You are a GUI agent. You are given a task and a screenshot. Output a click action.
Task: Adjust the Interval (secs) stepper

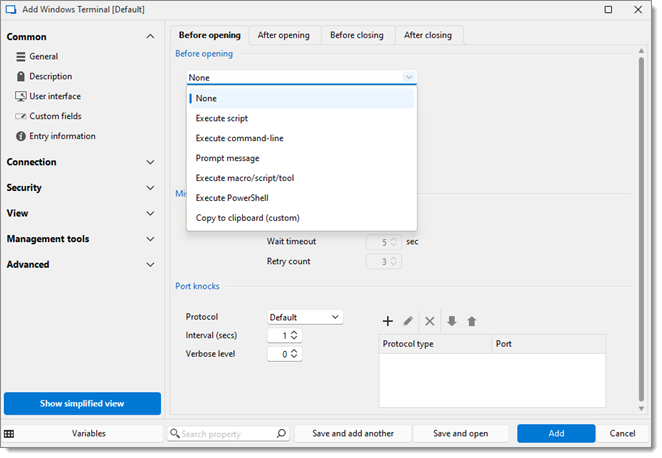[x=294, y=335]
